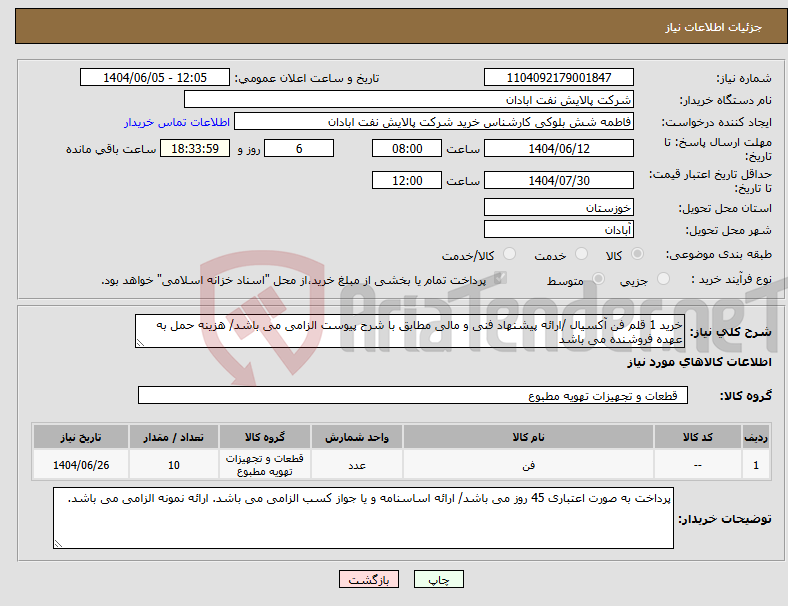Click the اطلاعات کالاهای مورد نیاز heading

click(x=699, y=362)
